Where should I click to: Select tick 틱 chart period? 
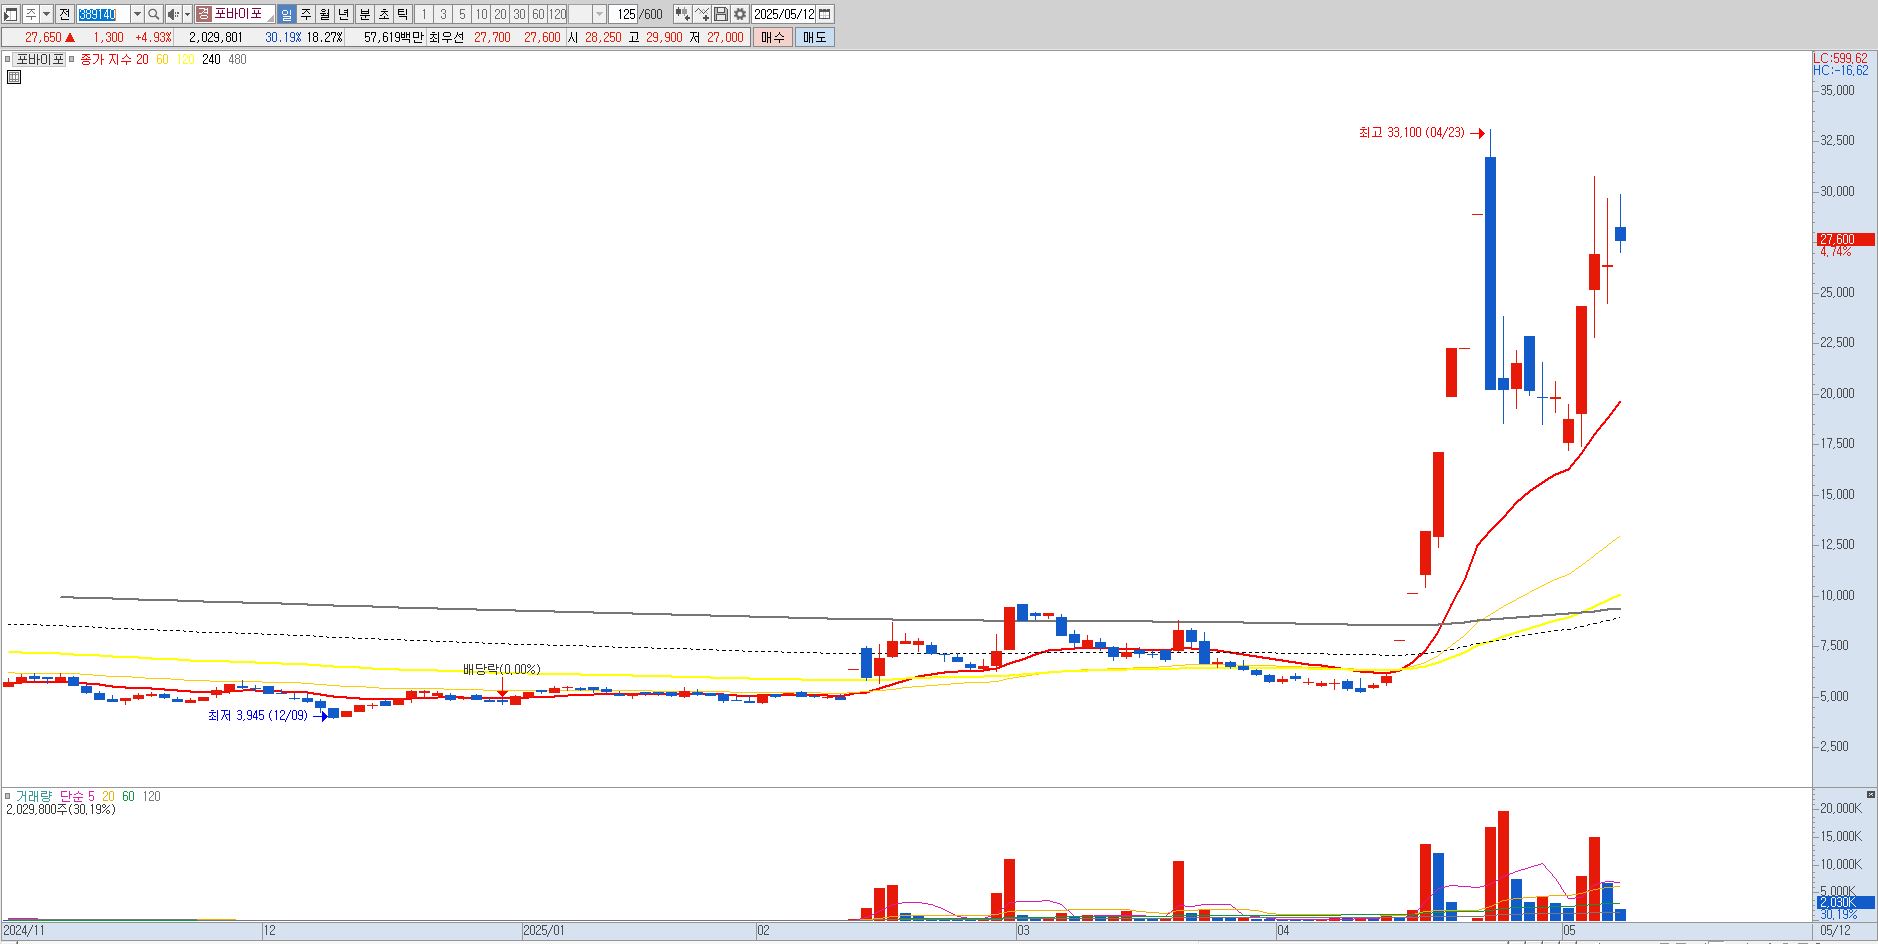tap(402, 14)
